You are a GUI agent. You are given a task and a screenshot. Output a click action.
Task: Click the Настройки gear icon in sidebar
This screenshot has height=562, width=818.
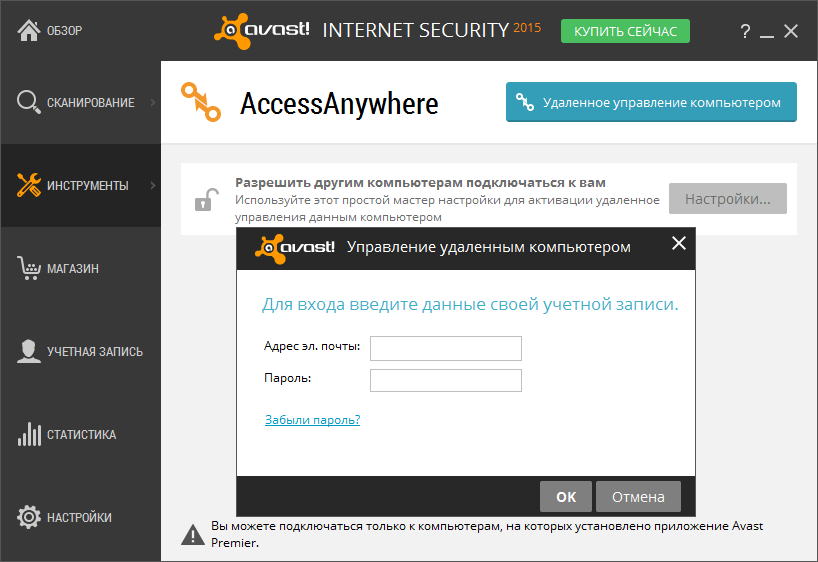tap(28, 517)
